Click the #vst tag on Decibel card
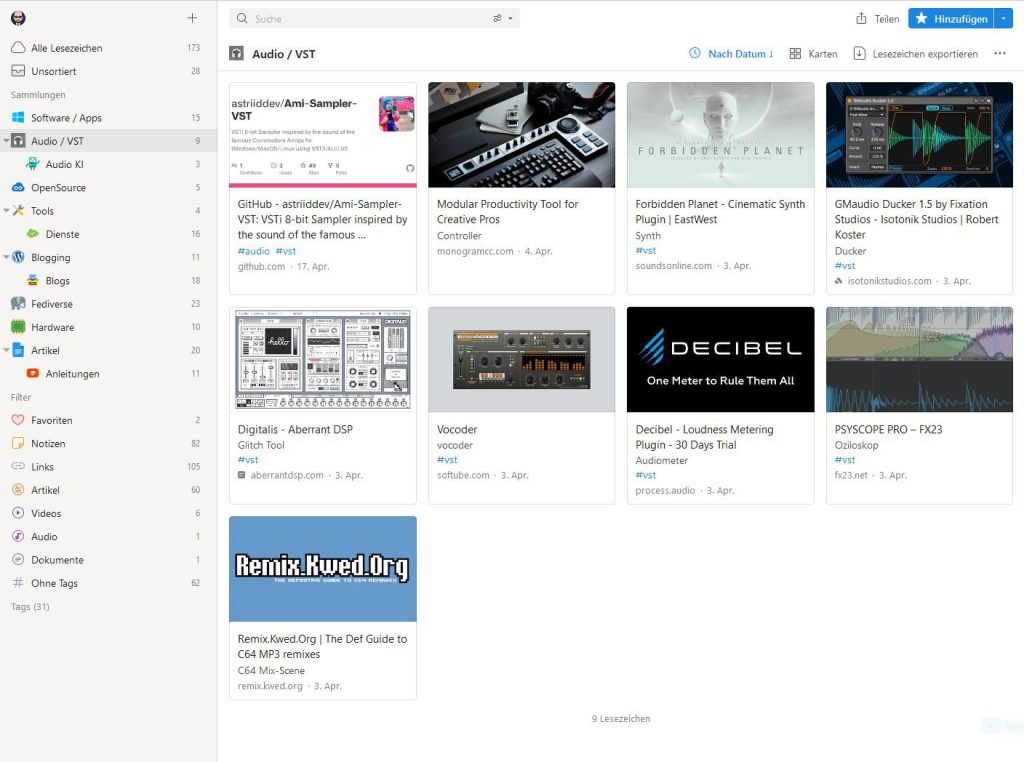Viewport: 1024px width, 762px height. [x=646, y=475]
